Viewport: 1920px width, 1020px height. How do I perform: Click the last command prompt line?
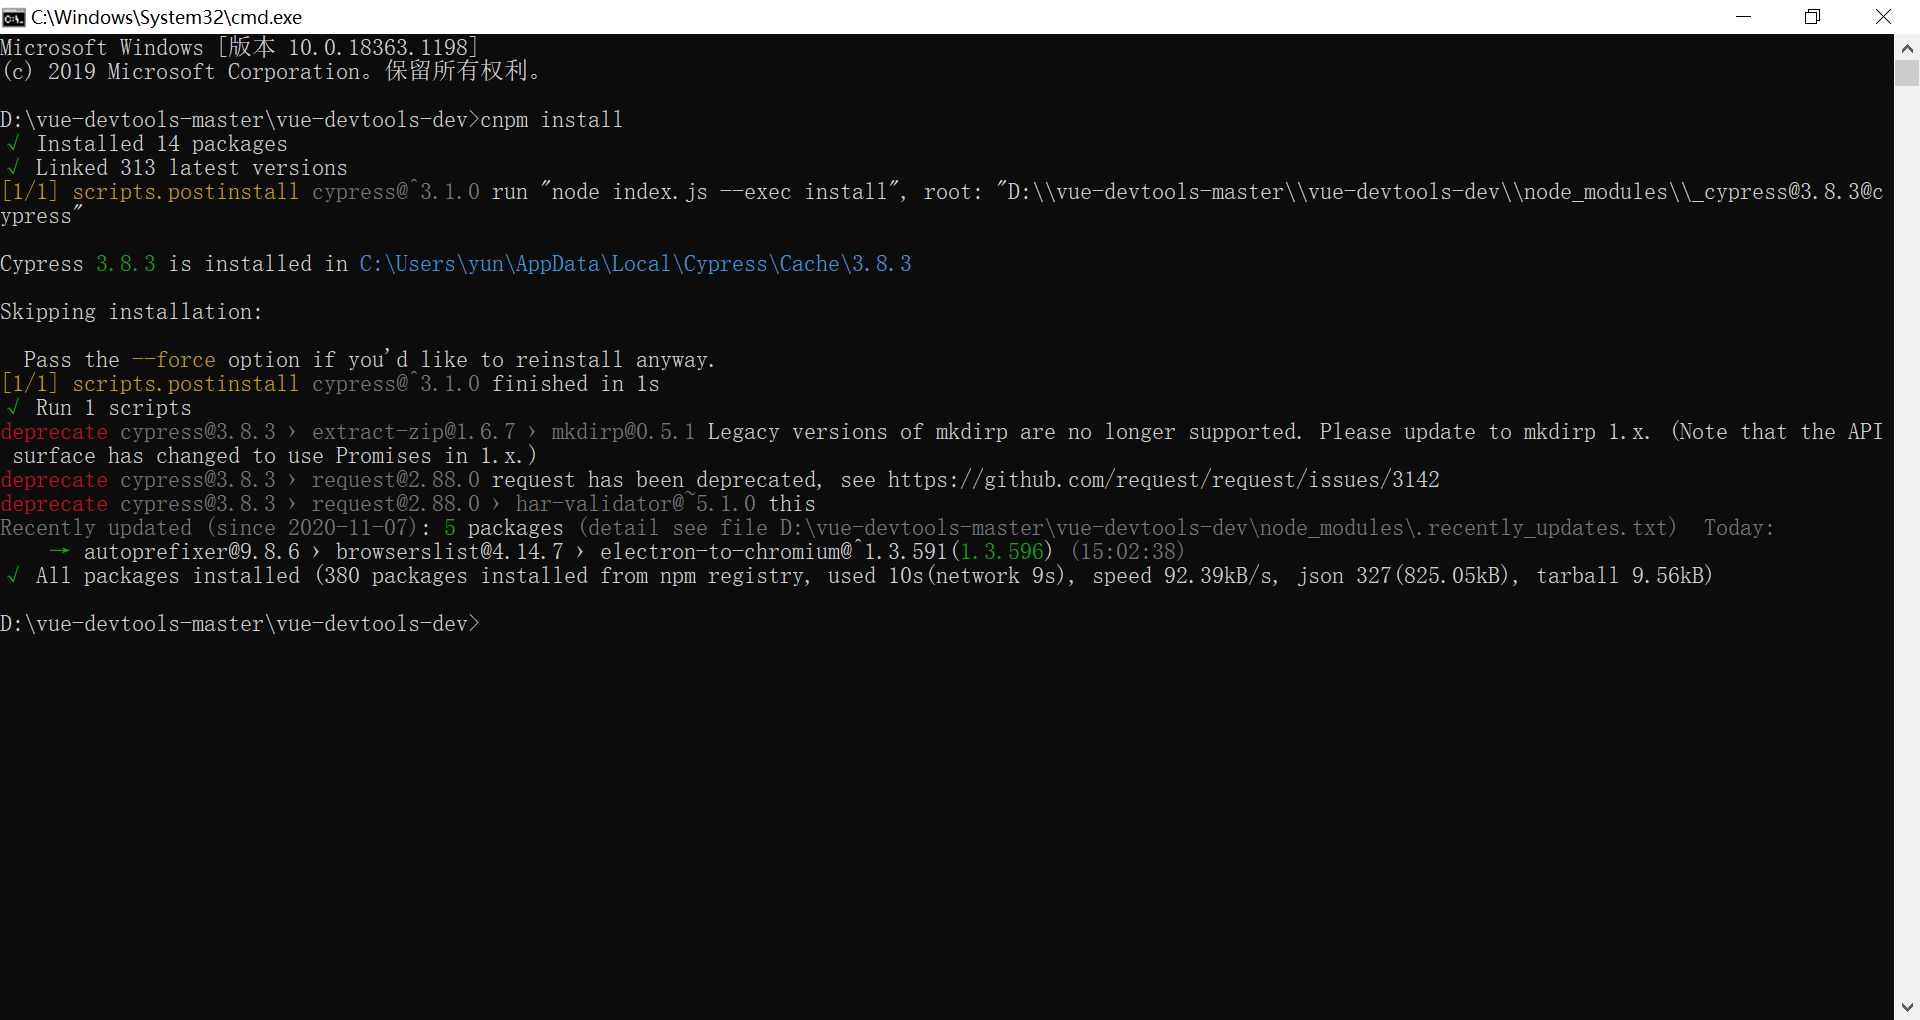point(240,624)
